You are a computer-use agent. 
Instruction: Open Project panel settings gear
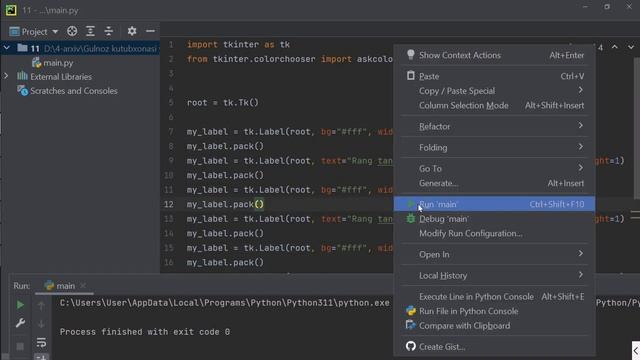point(132,31)
